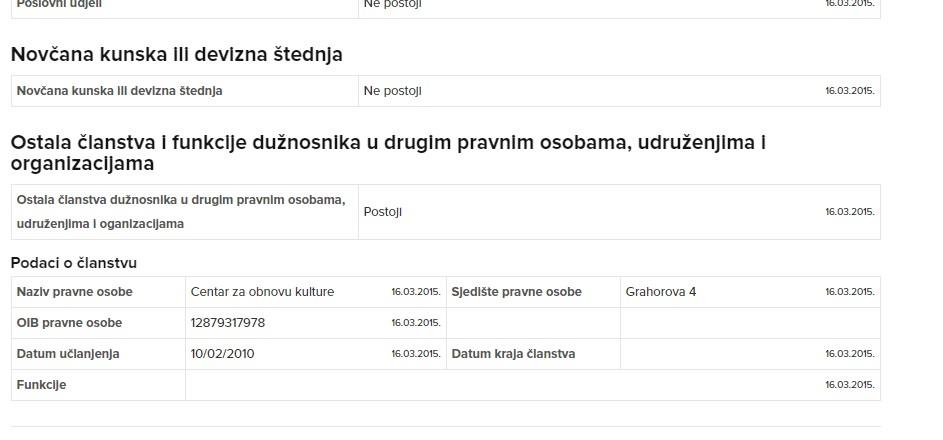Viewport: 943px width, 440px height.
Task: Select the OIB number 12879317978
Action: coord(228,323)
